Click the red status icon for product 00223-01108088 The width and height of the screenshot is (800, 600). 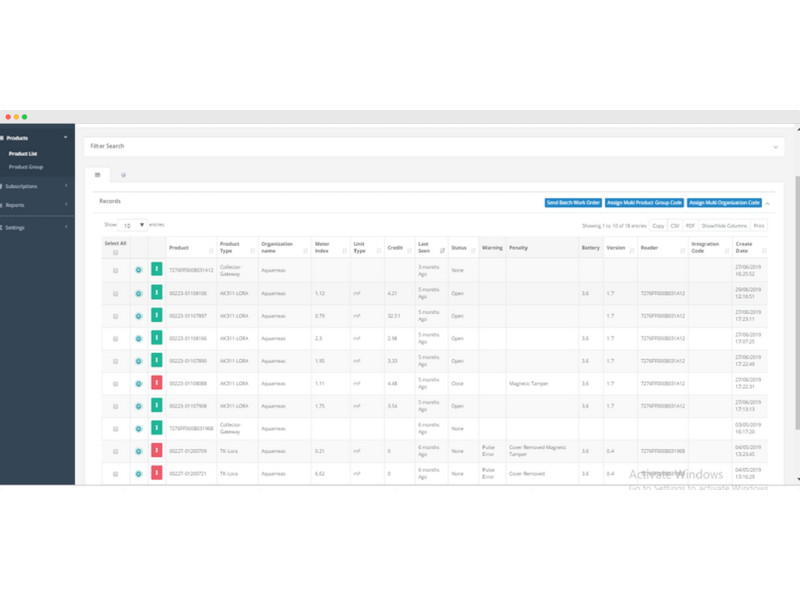pyautogui.click(x=156, y=383)
